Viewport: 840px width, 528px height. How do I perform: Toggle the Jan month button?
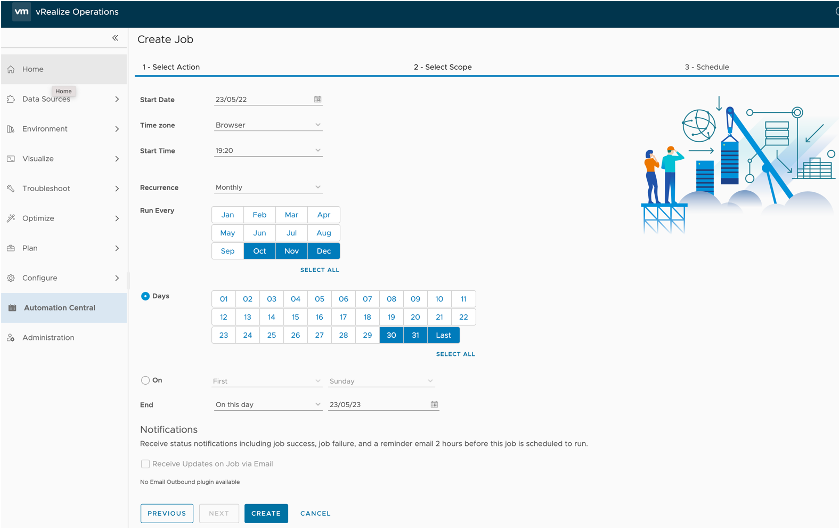(228, 215)
